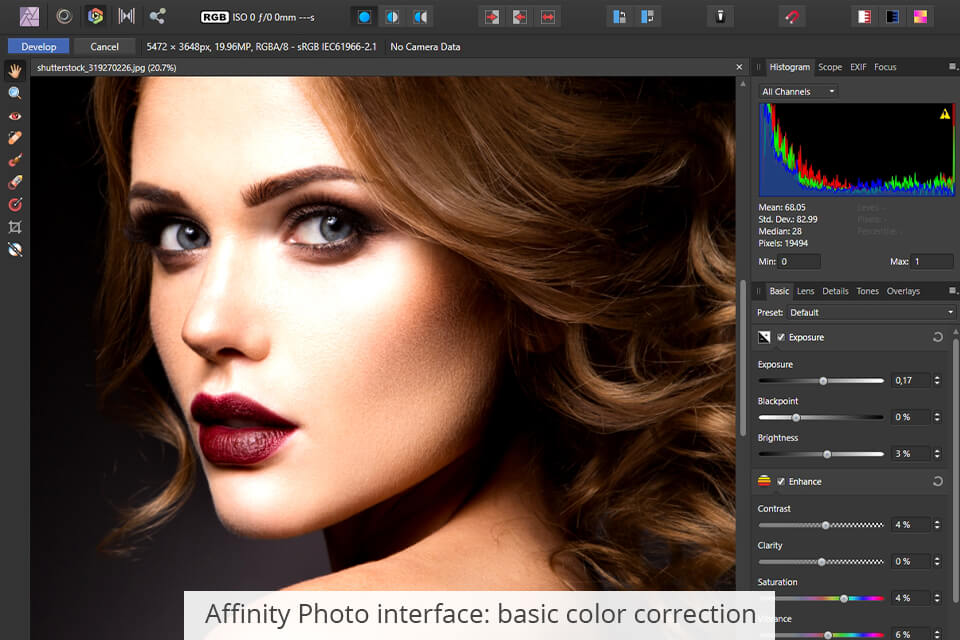Switch to the Tones tab
This screenshot has width=960, height=640.
tap(867, 292)
